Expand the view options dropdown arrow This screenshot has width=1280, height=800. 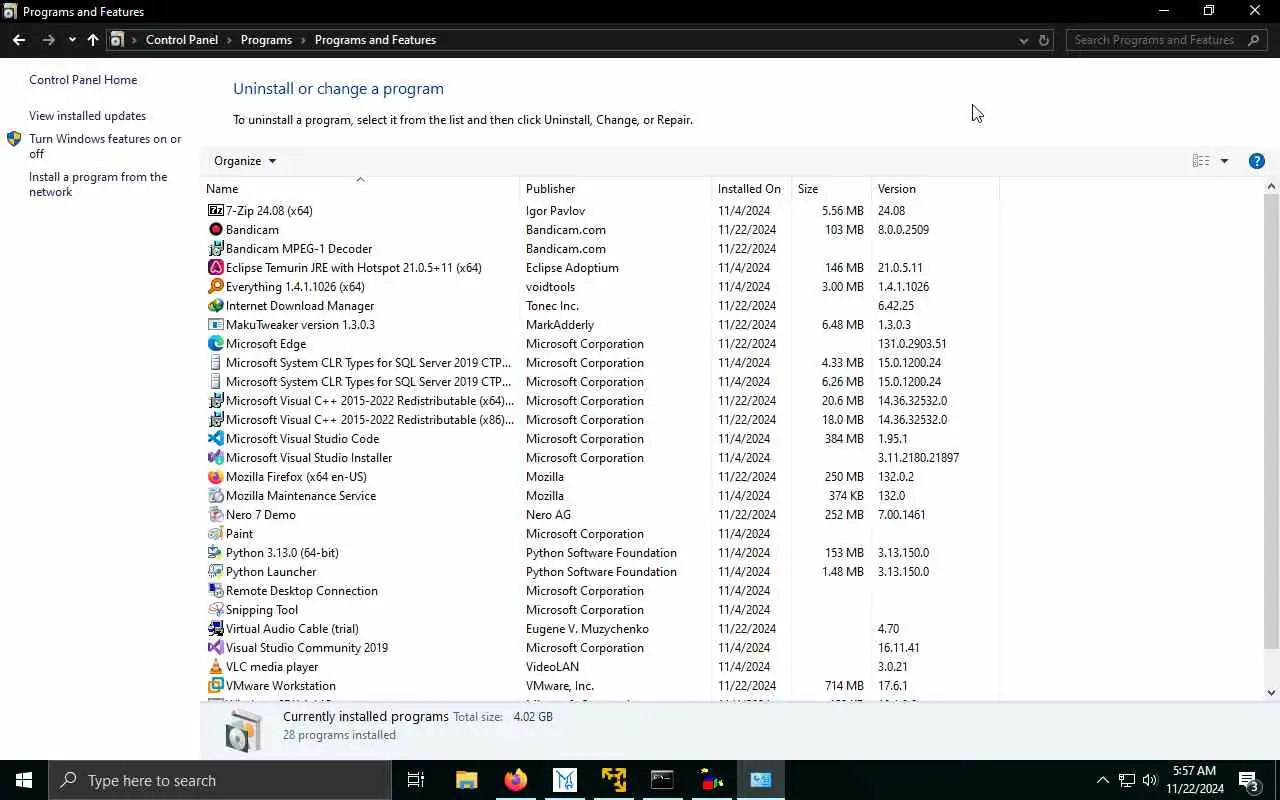point(1224,161)
